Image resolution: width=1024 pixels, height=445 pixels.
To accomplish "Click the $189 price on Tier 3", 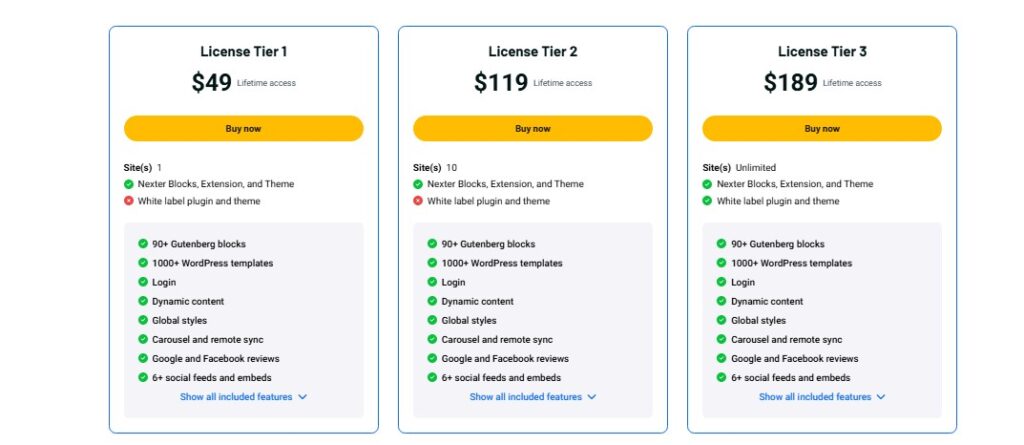I will point(790,83).
